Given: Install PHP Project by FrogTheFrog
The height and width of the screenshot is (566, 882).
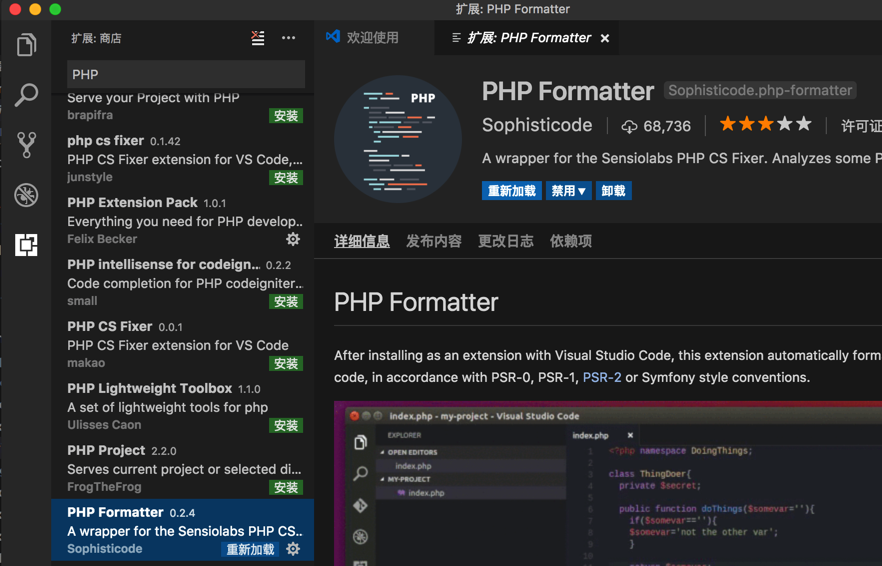Looking at the screenshot, I should 286,487.
